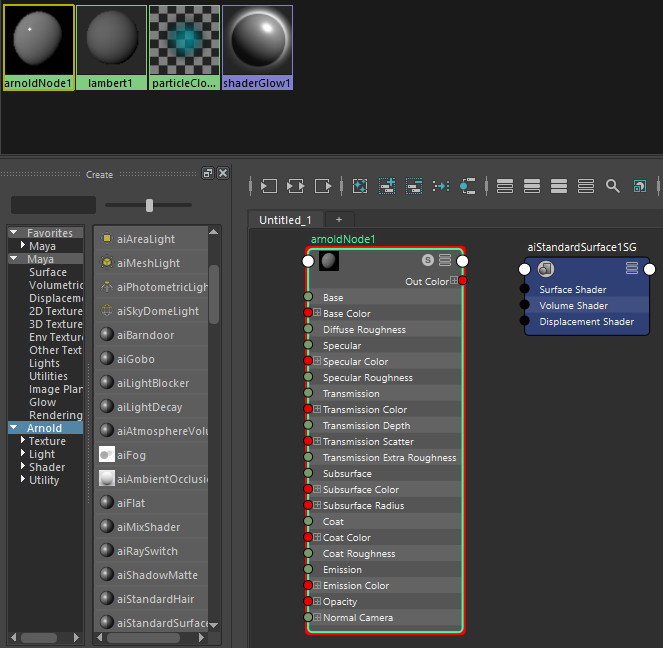663x648 pixels.
Task: Click the Specular Color input port
Action: coord(308,361)
